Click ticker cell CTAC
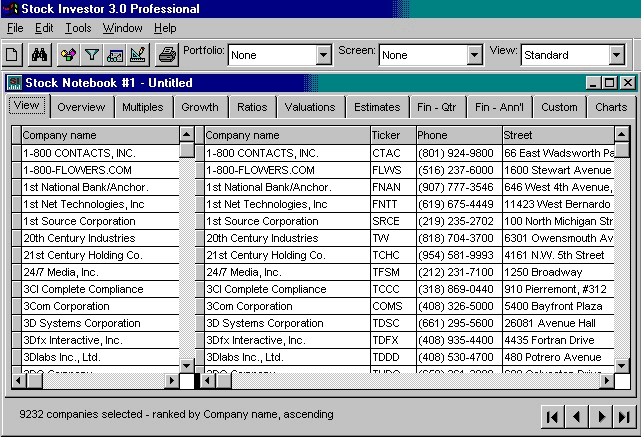Image resolution: width=641 pixels, height=437 pixels. 392,153
